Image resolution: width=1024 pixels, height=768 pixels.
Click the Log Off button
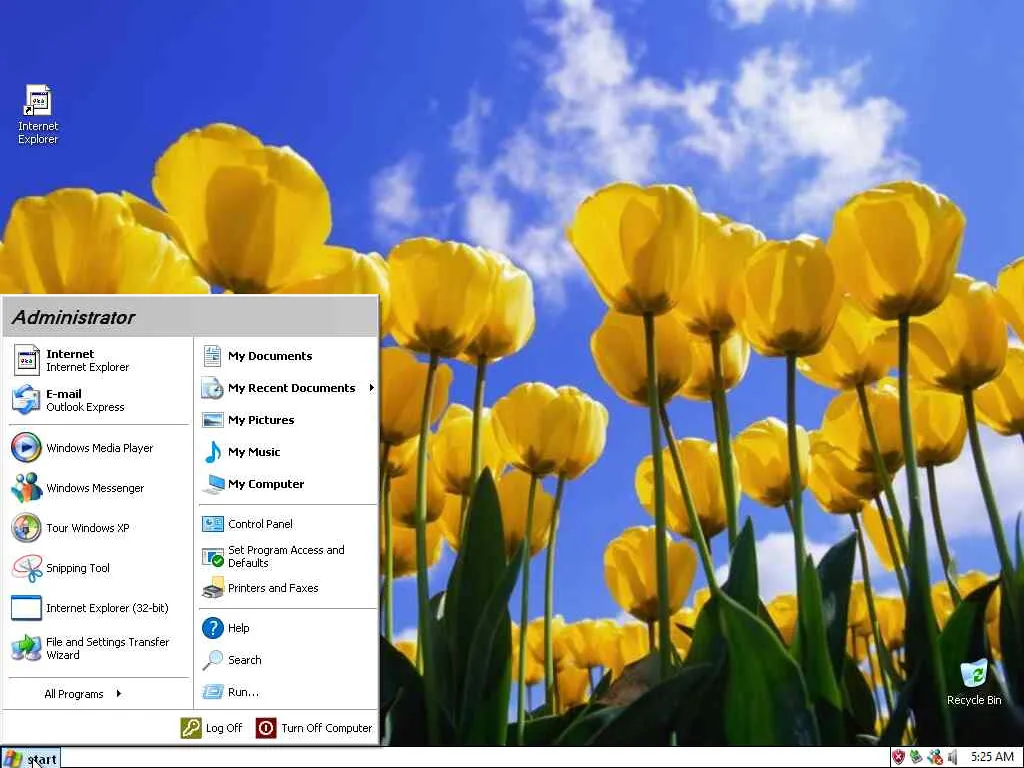(x=212, y=728)
